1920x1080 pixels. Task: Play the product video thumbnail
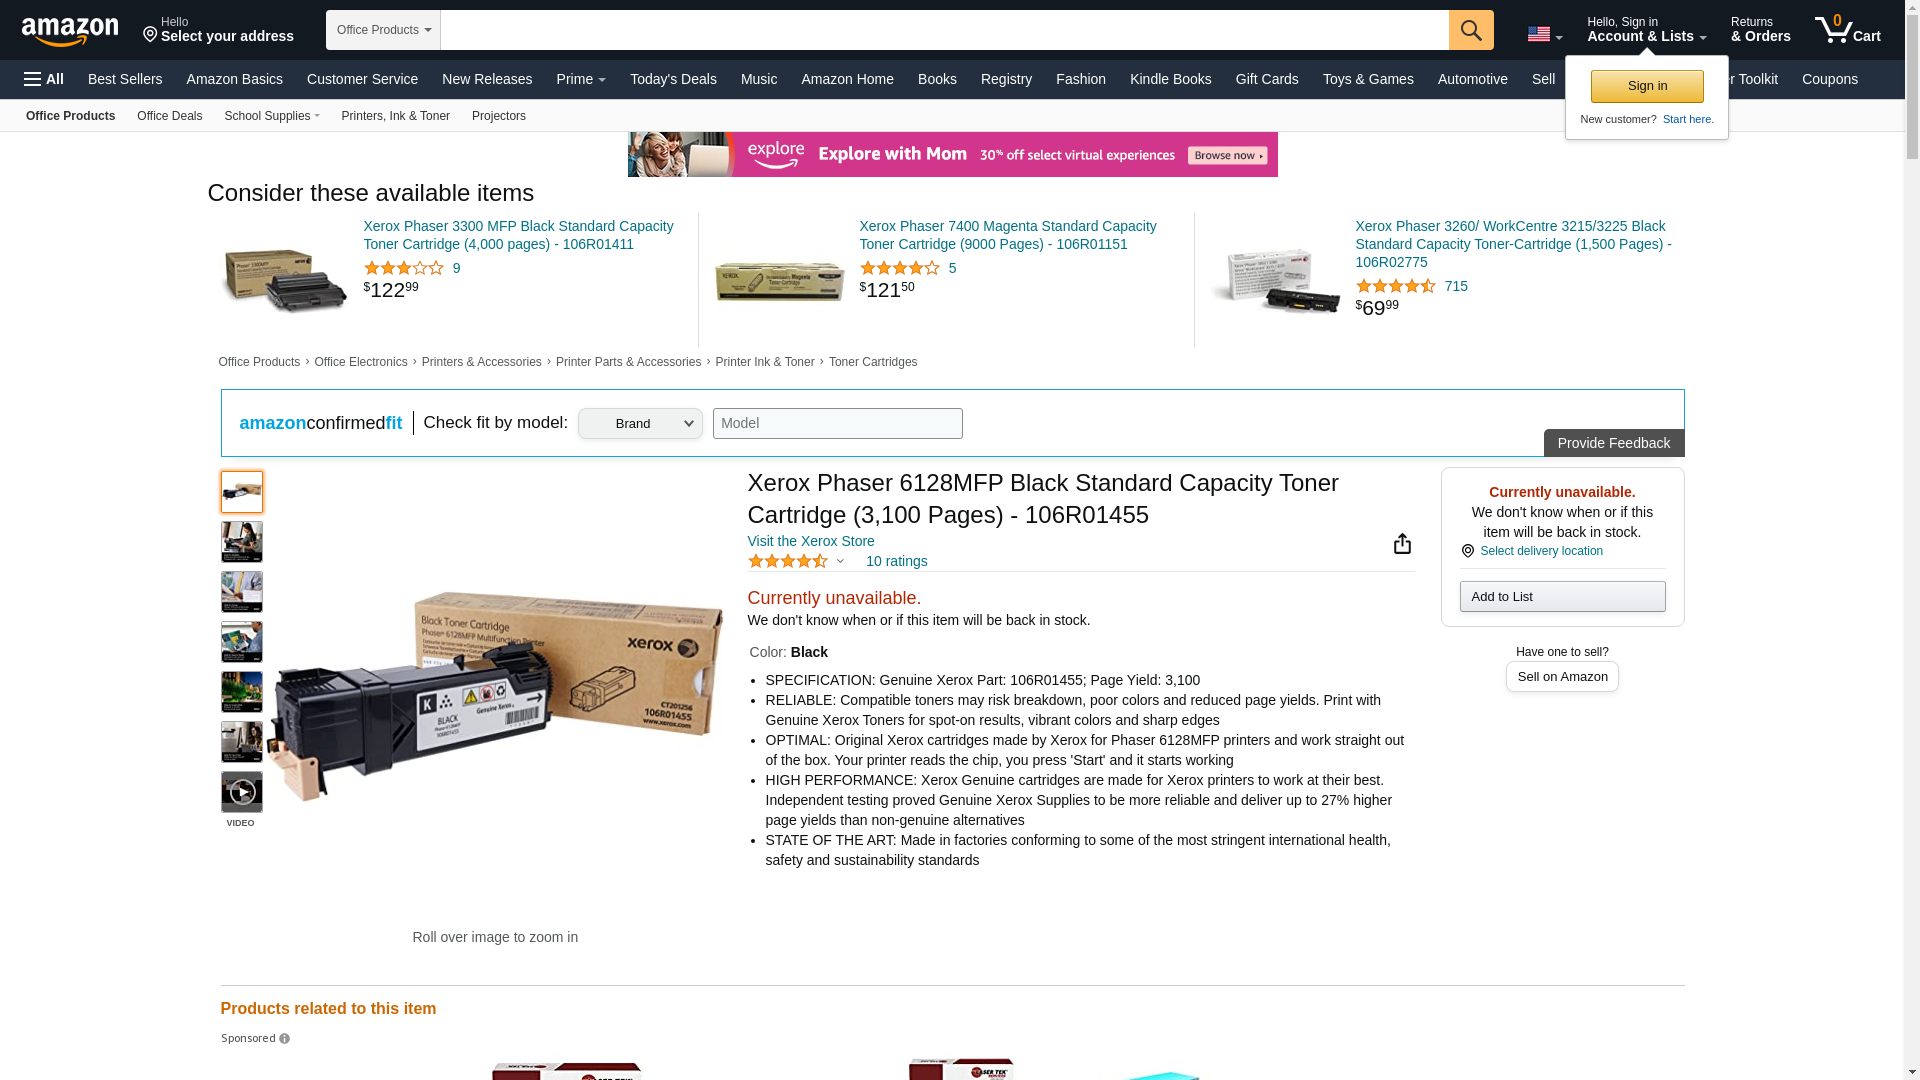pos(241,792)
